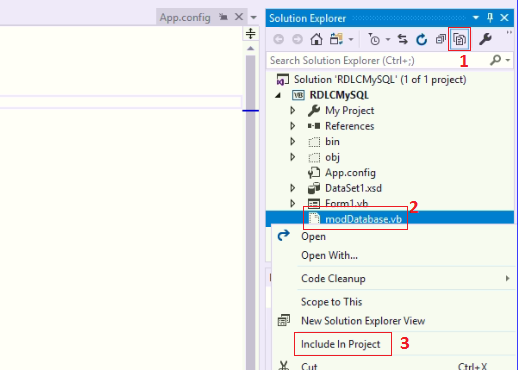Open search options dropdown arrow
Image resolution: width=518 pixels, height=370 pixels.
tap(508, 60)
